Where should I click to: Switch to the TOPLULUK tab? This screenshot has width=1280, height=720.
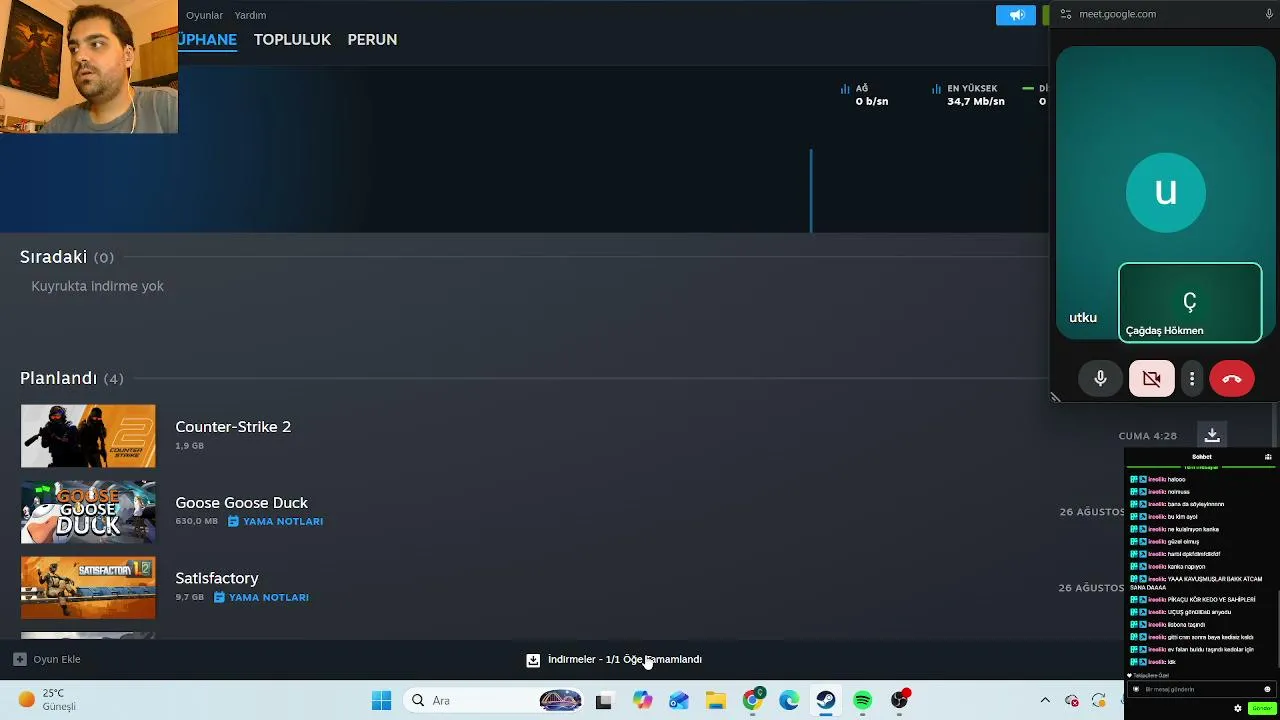pos(292,39)
